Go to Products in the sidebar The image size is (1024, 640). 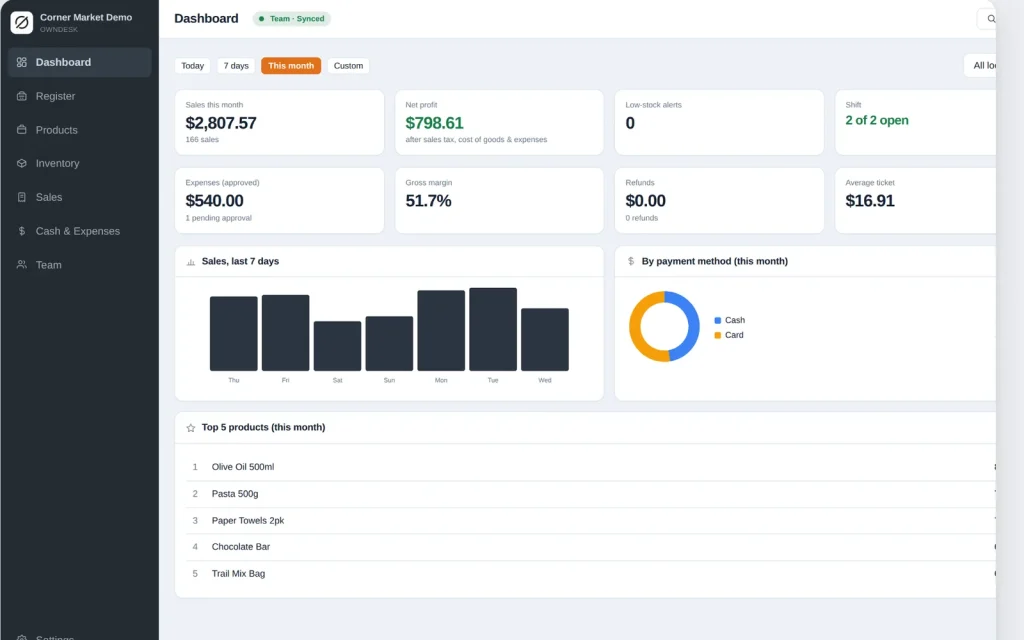pos(80,130)
